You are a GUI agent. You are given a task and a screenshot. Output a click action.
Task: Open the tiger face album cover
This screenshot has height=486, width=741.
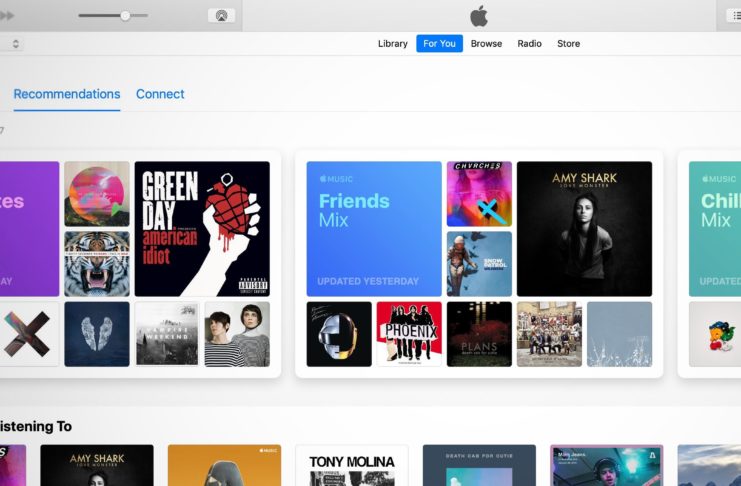[97, 264]
